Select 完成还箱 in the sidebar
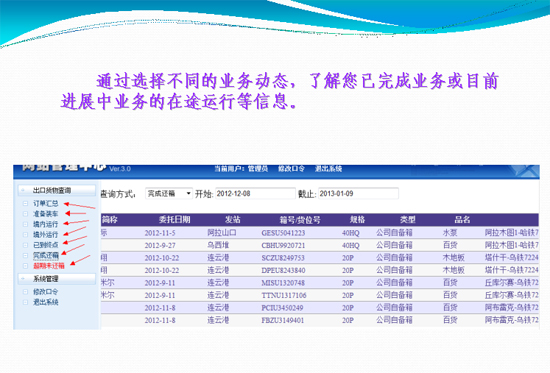This screenshot has width=550, height=373. (x=46, y=255)
